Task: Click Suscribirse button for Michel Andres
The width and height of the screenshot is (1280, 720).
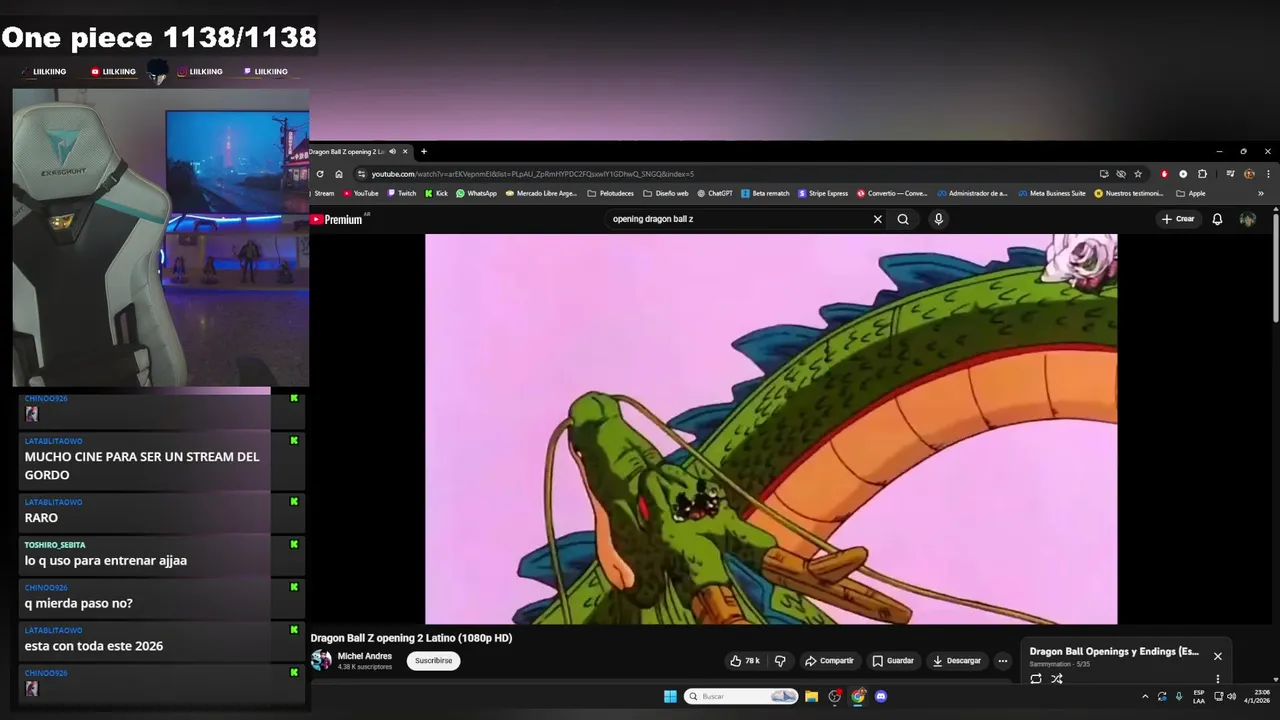Action: tap(433, 661)
